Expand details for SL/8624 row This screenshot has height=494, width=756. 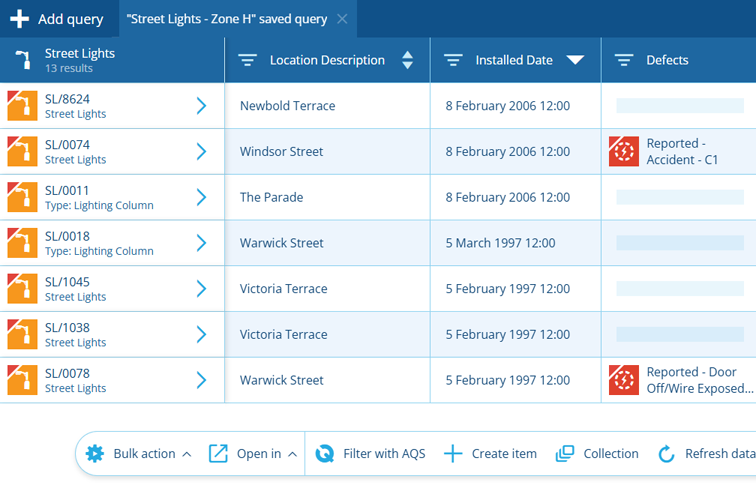pyautogui.click(x=202, y=106)
